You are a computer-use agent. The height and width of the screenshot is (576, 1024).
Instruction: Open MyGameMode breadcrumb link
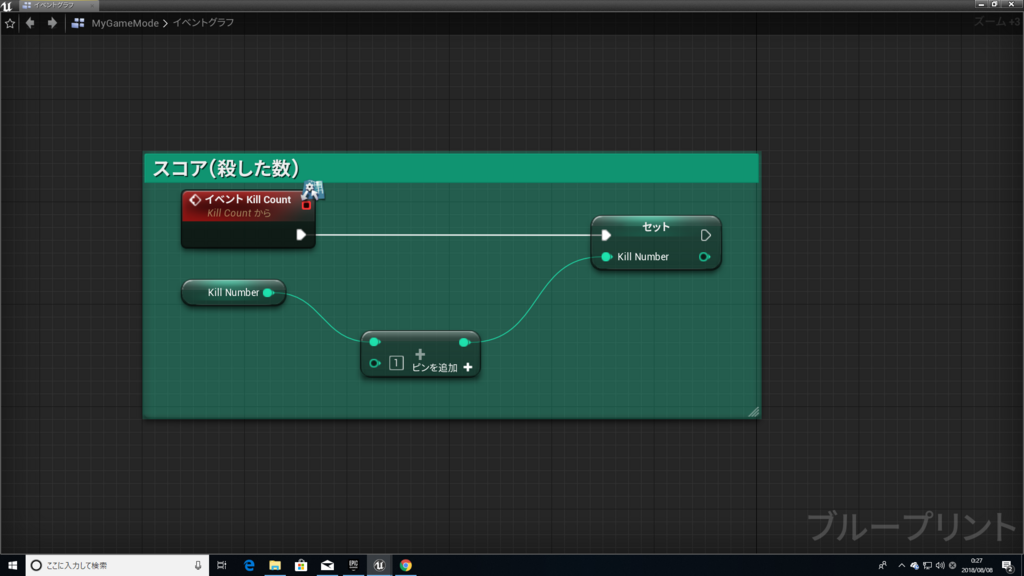pos(125,23)
